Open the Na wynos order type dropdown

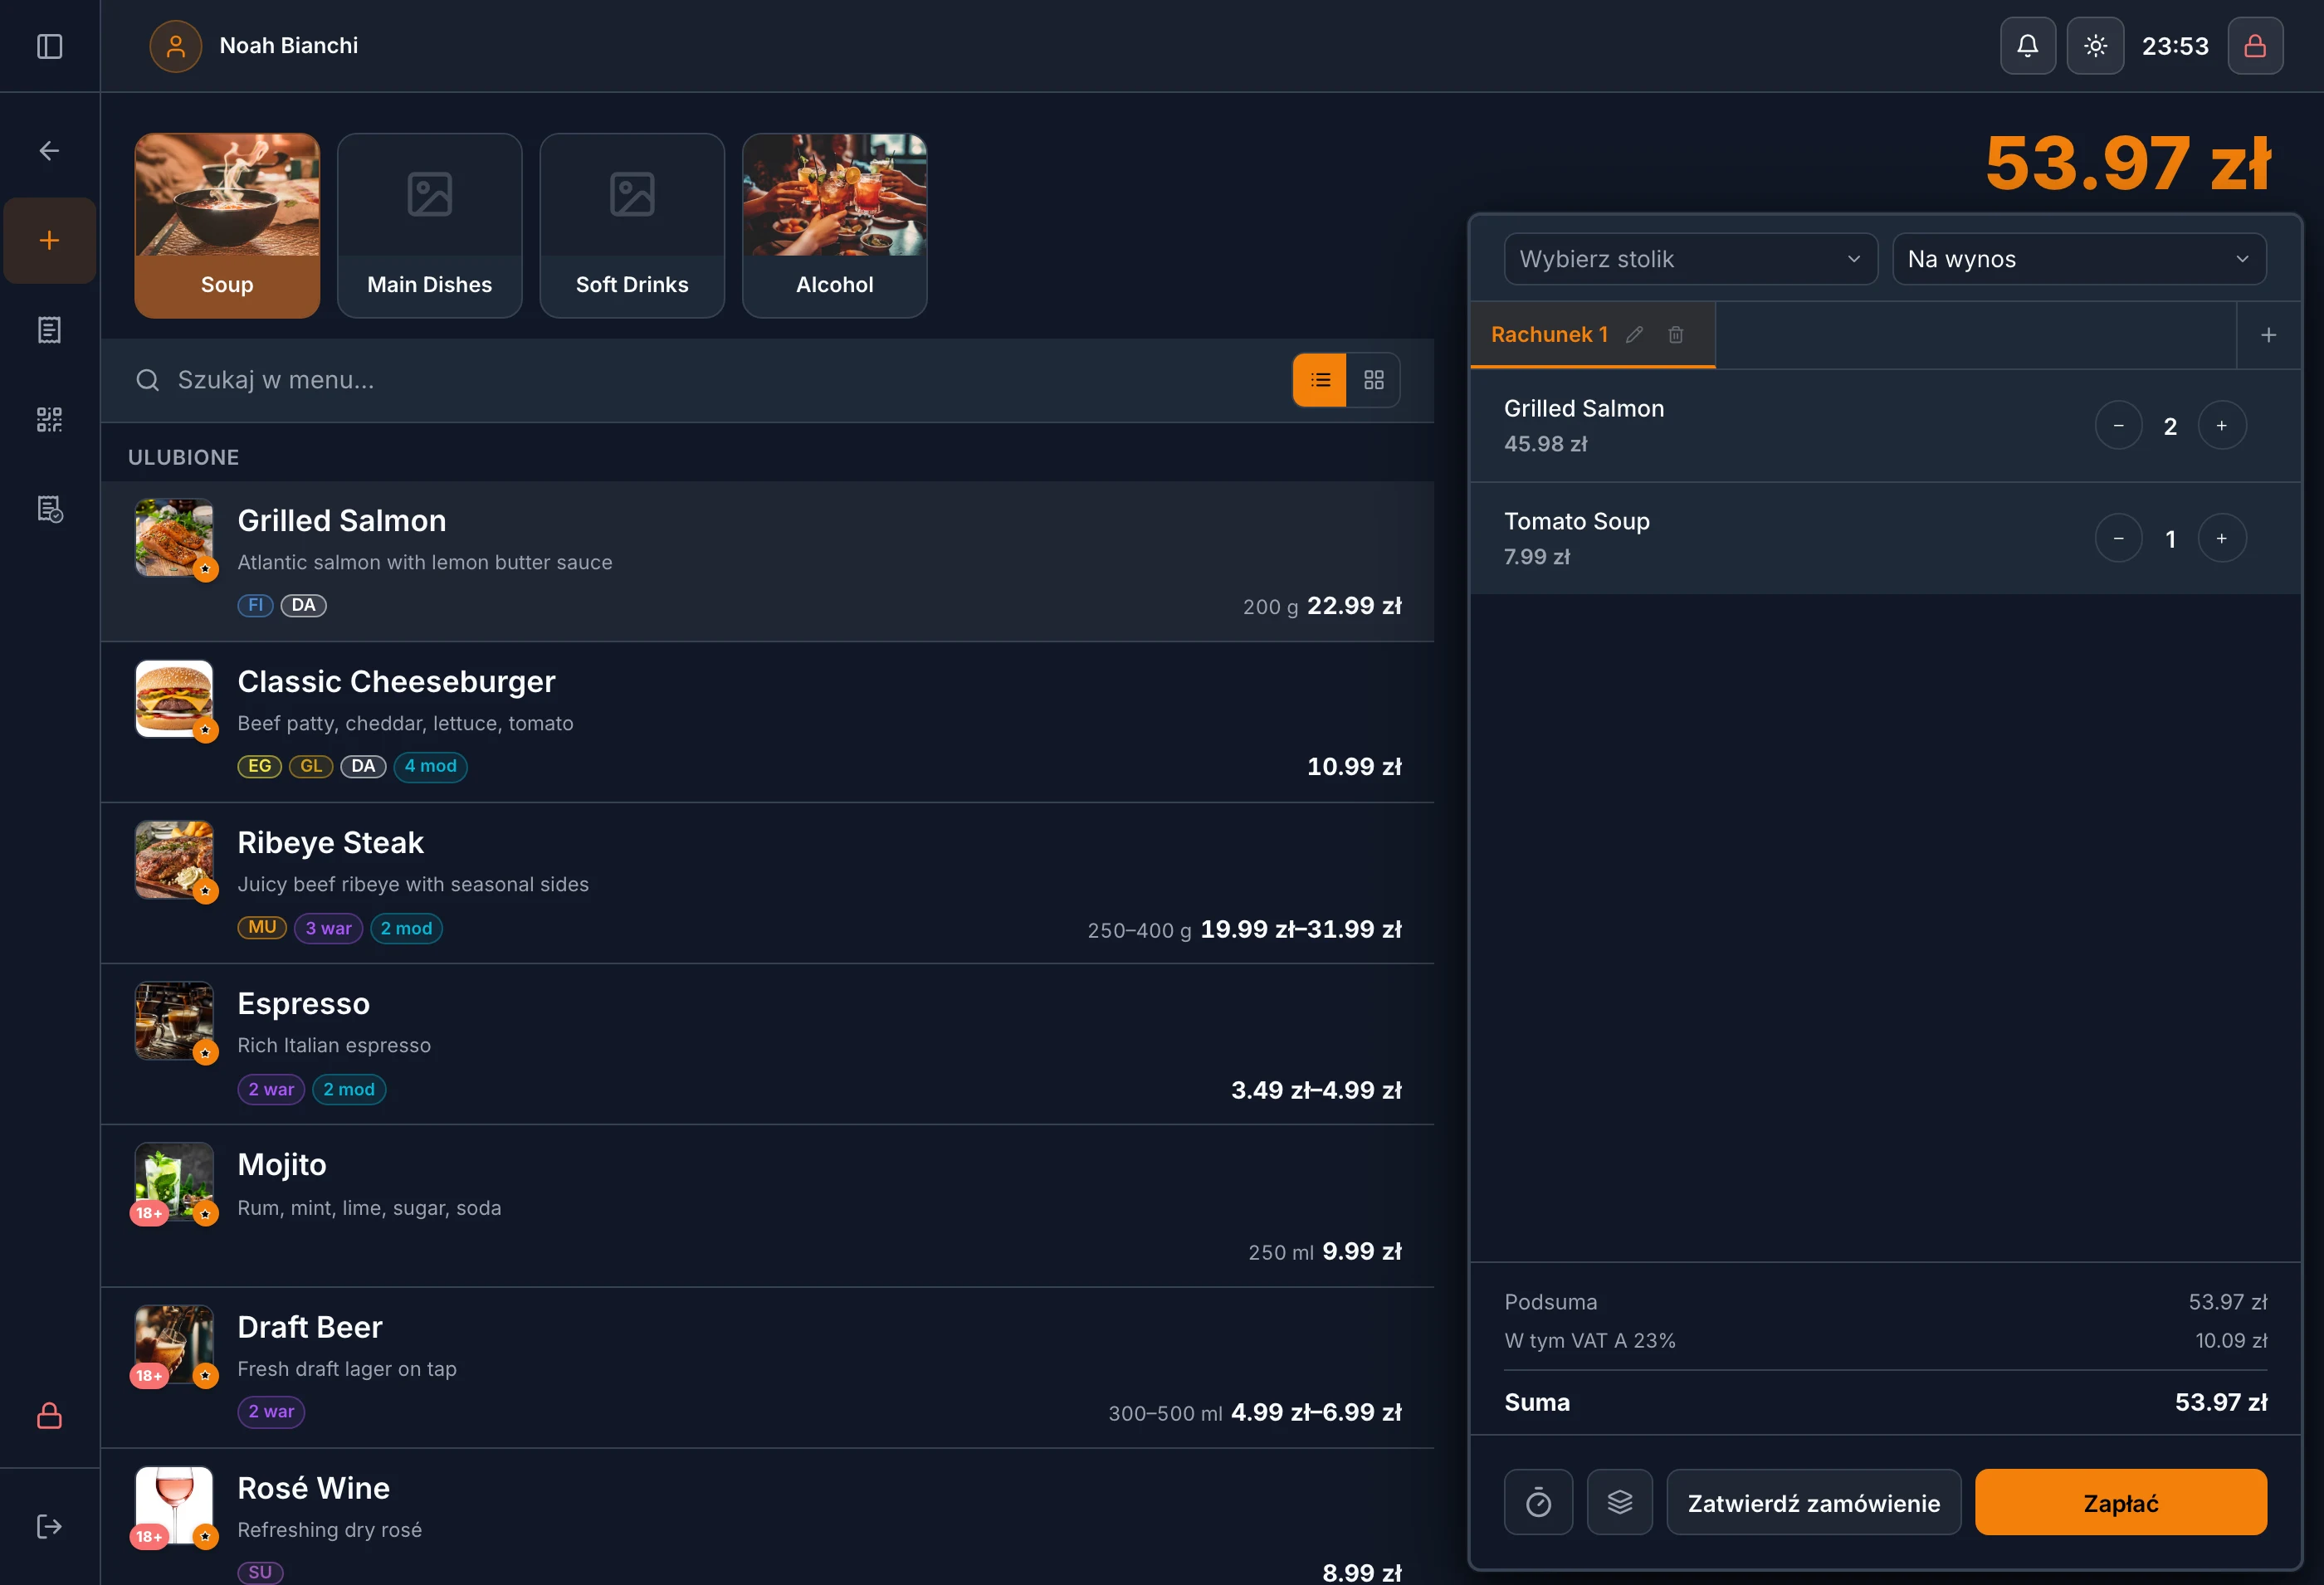coord(2078,259)
